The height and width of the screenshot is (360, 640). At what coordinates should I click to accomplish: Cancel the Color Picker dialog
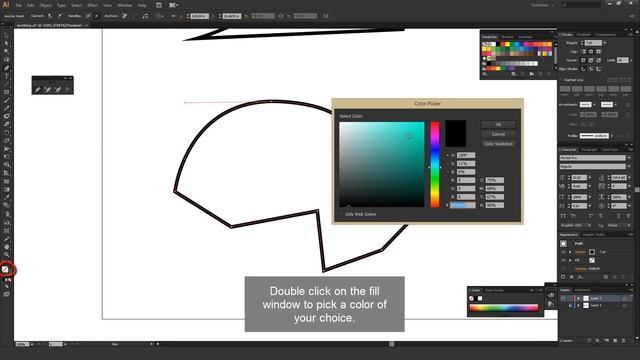click(x=498, y=134)
